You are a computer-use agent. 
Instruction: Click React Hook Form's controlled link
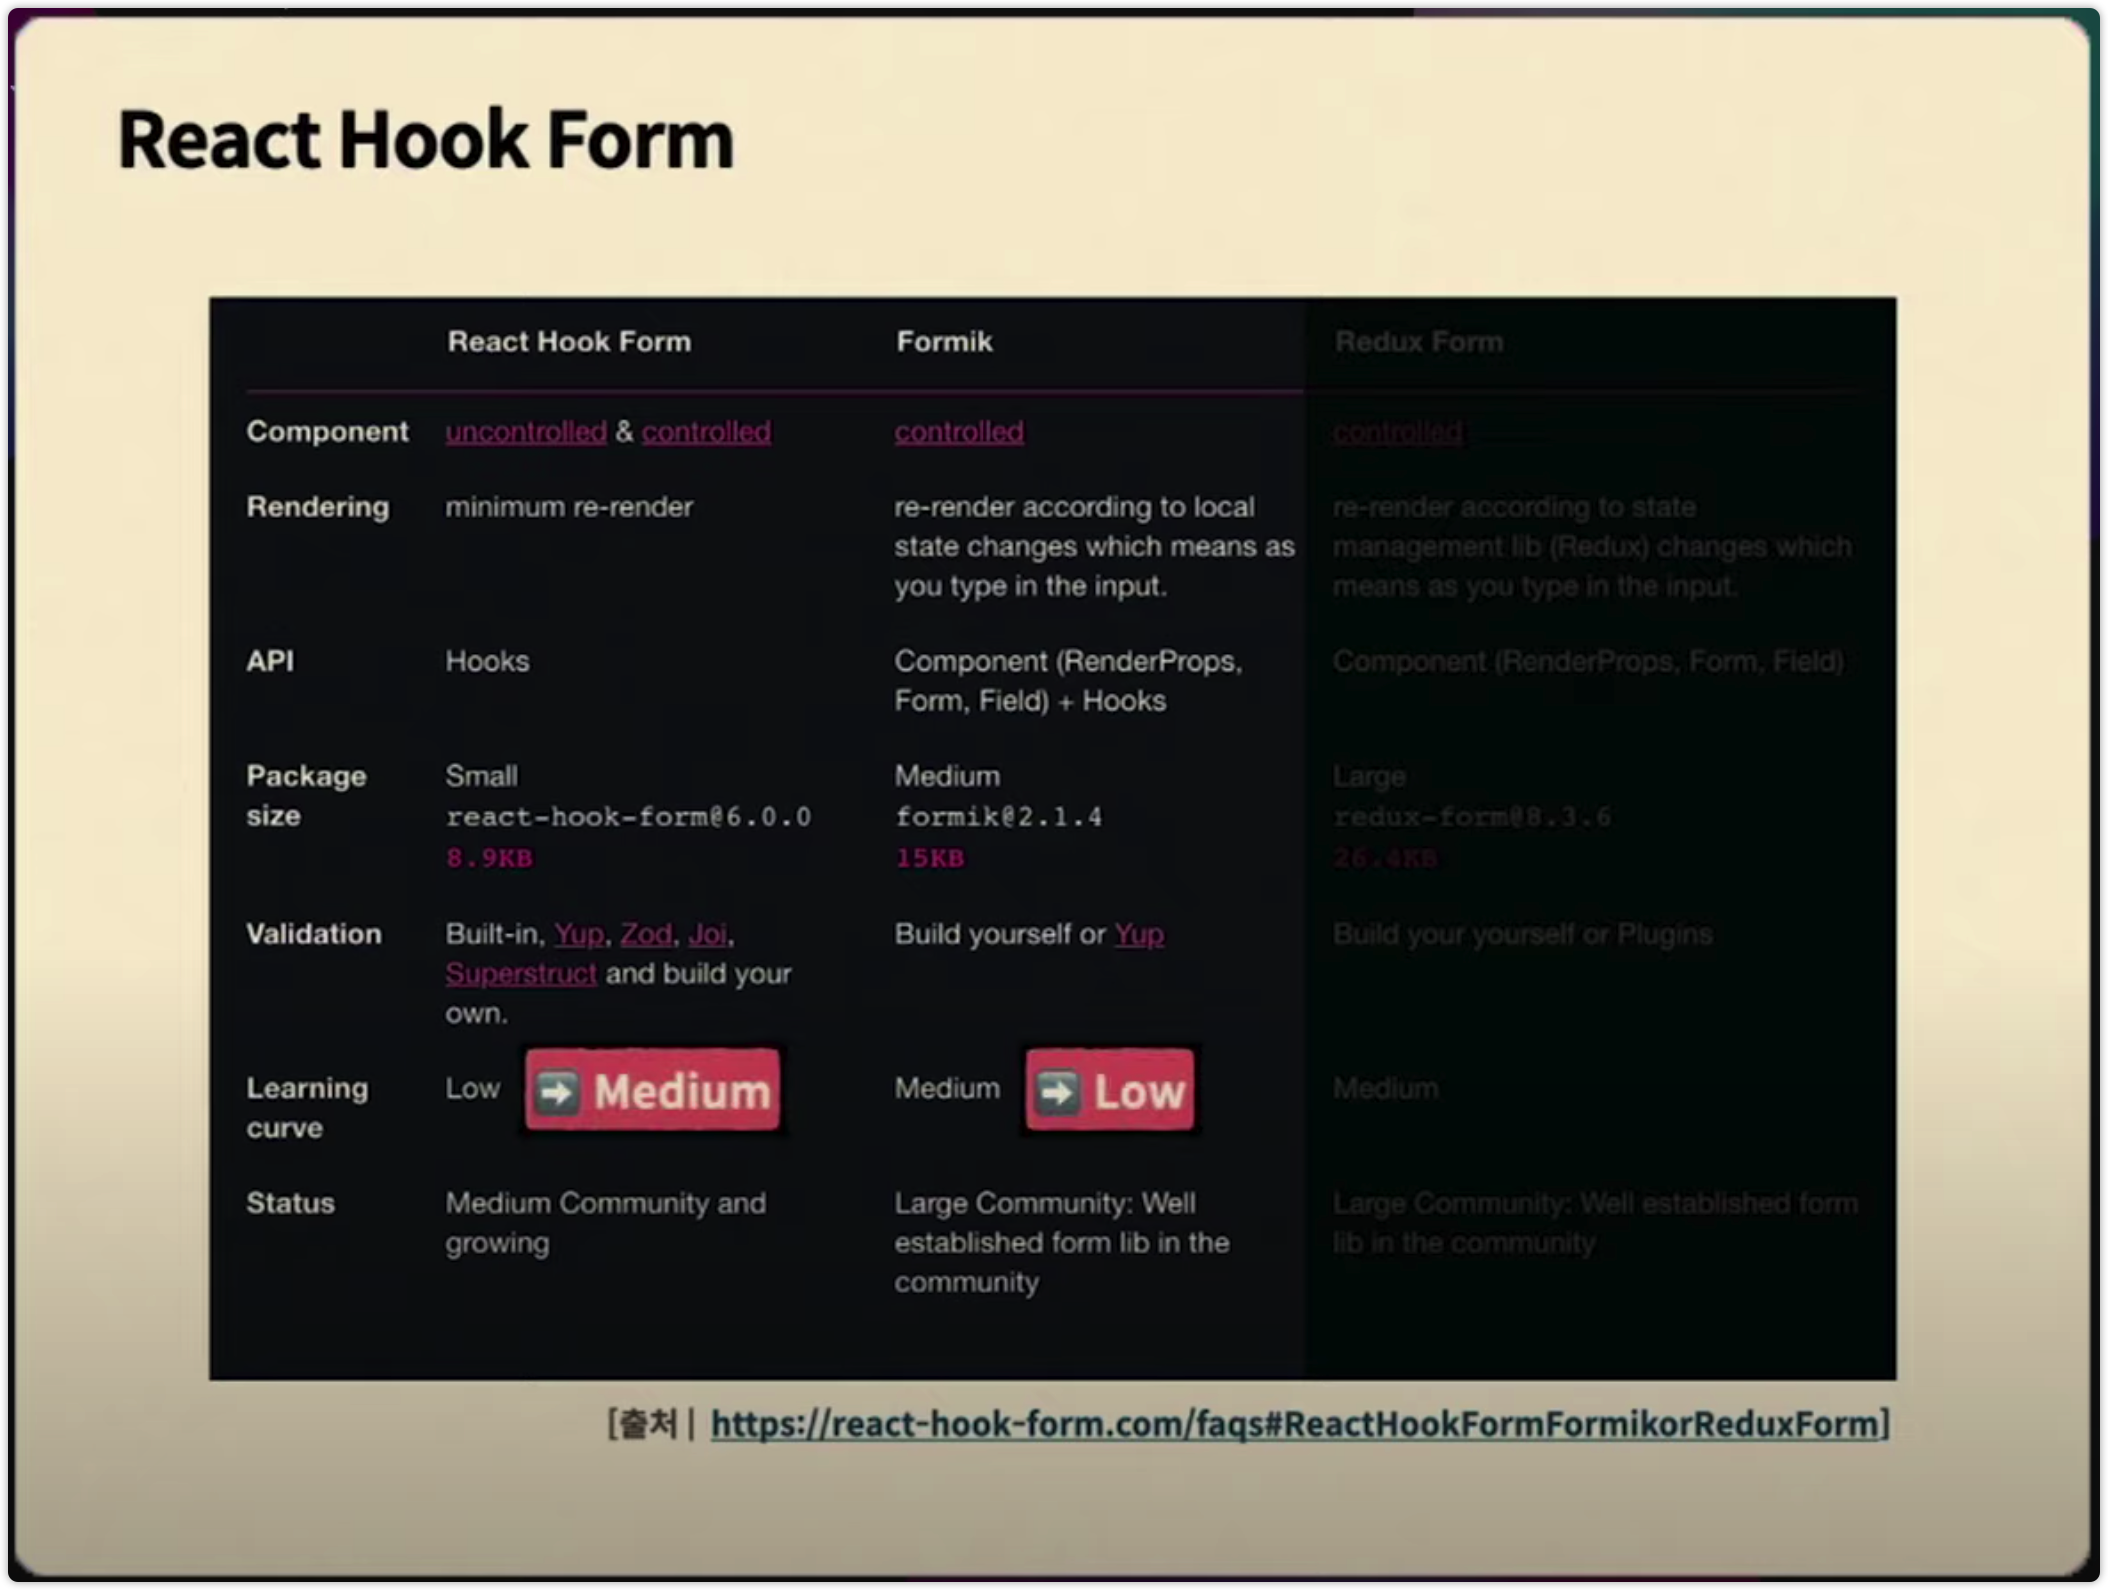706,432
